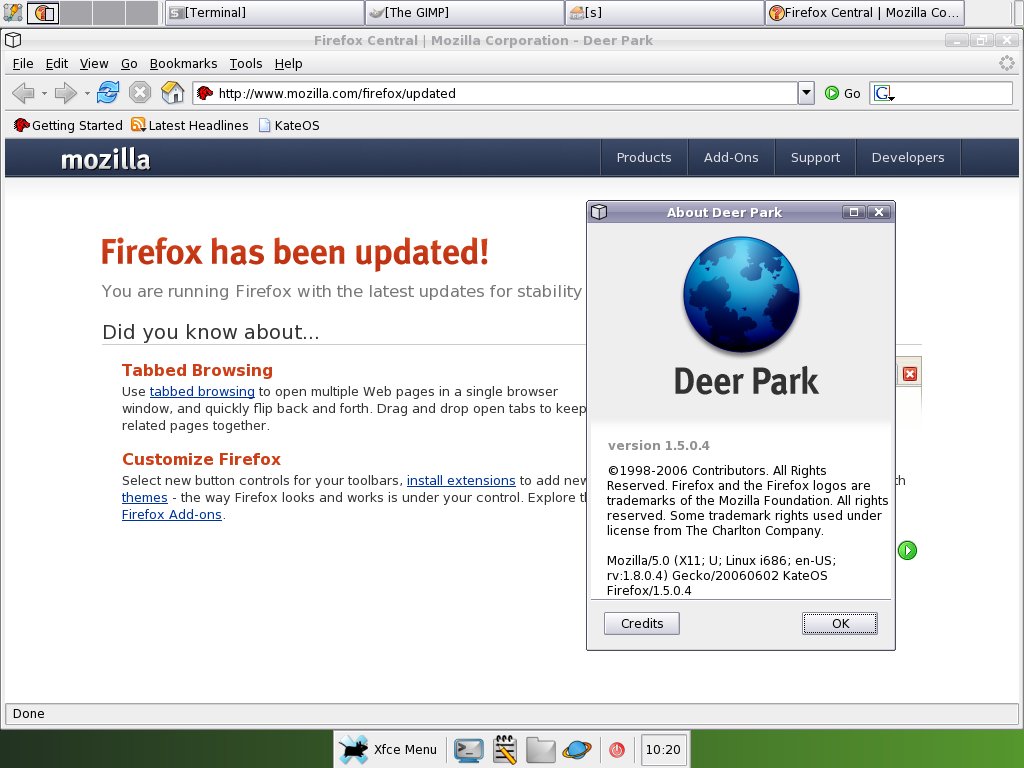1024x768 pixels.
Task: Open the Google search engine selector
Action: [x=884, y=93]
